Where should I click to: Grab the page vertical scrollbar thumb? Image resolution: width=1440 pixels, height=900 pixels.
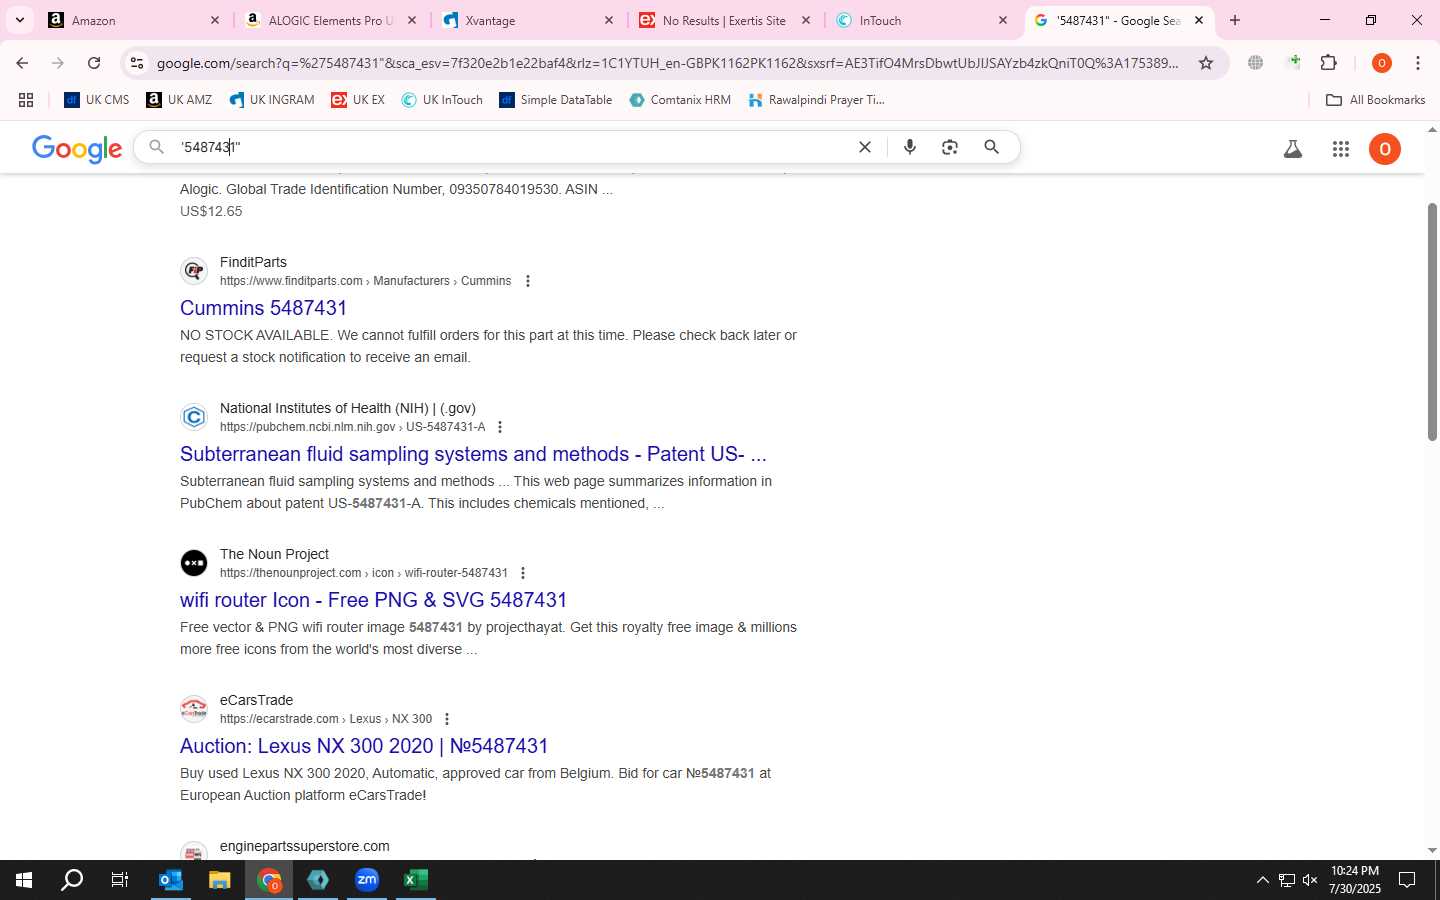point(1432,322)
